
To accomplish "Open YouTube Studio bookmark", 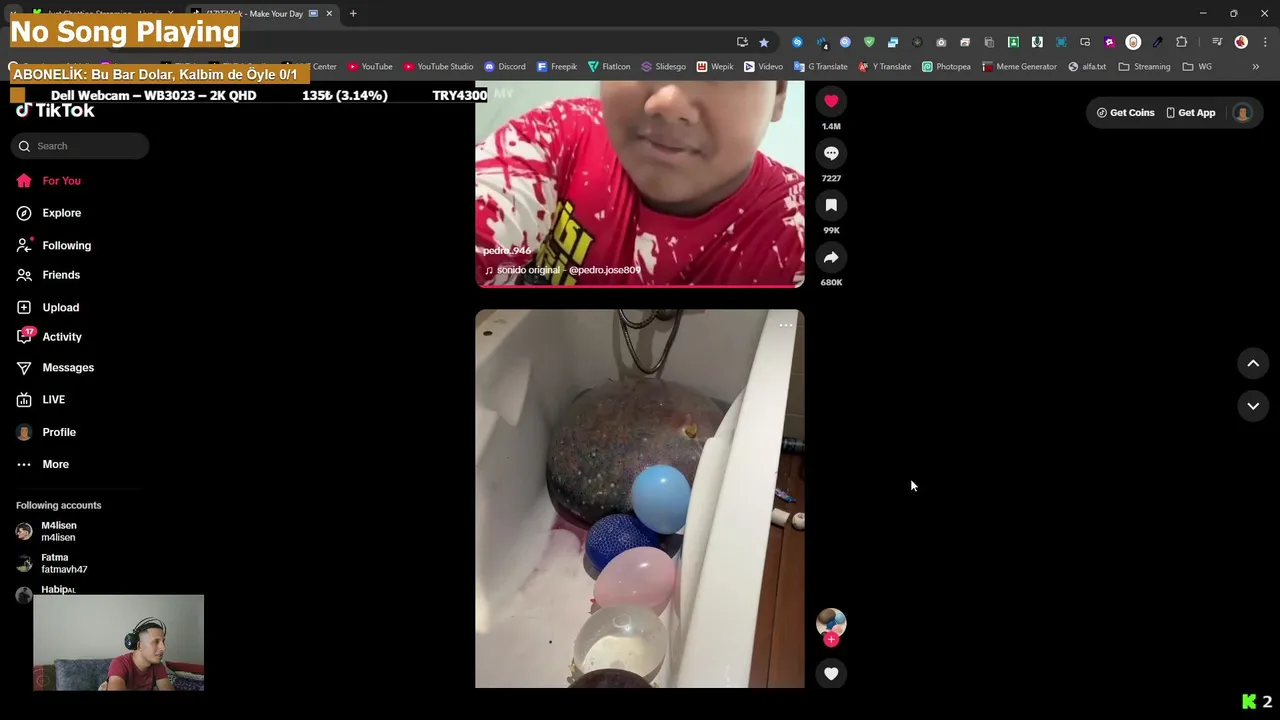I will click(x=439, y=67).
